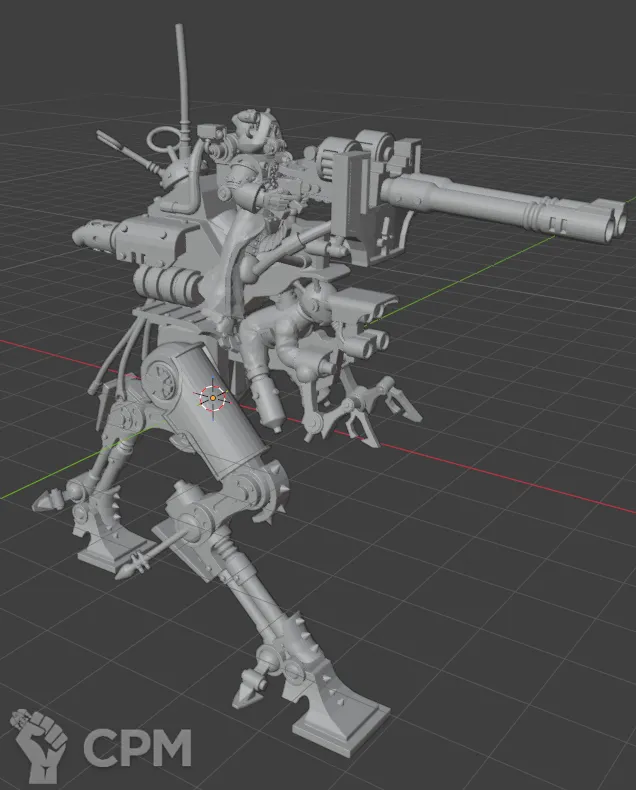Image resolution: width=636 pixels, height=790 pixels.
Task: Click the 3D cursor on the leg armor
Action: 213,398
